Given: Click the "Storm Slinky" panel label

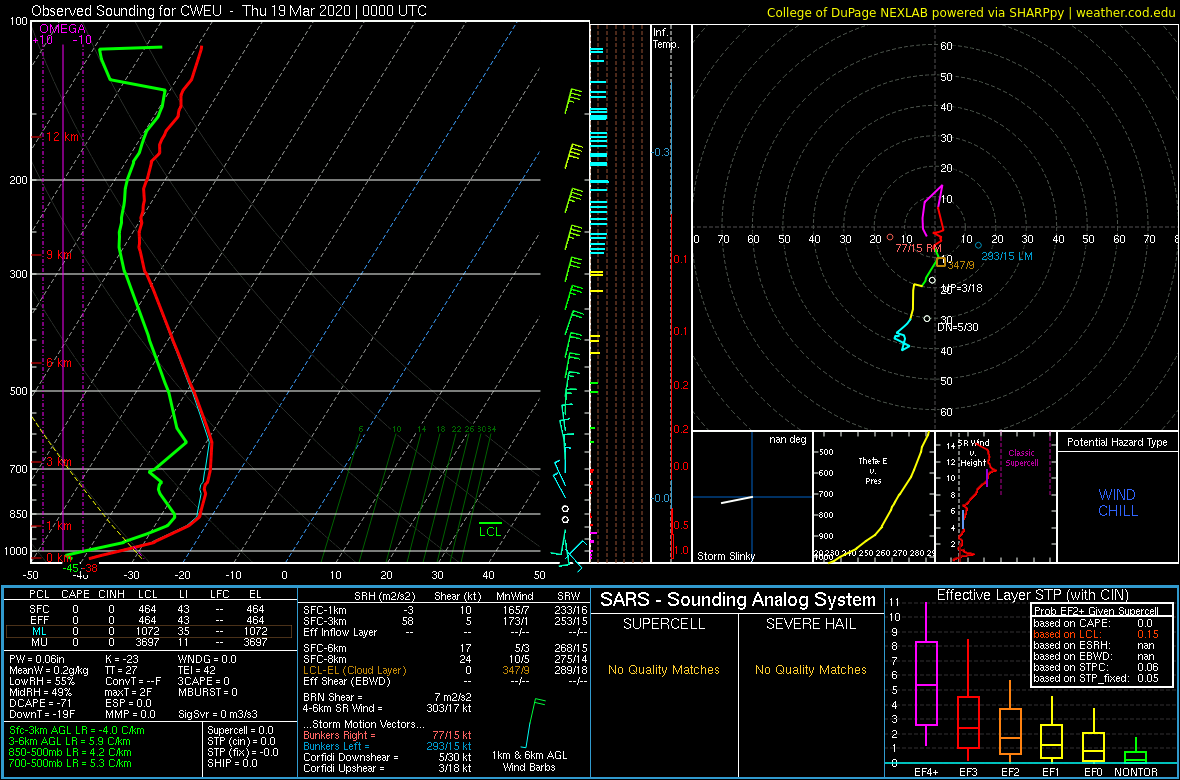Looking at the screenshot, I should [x=725, y=556].
